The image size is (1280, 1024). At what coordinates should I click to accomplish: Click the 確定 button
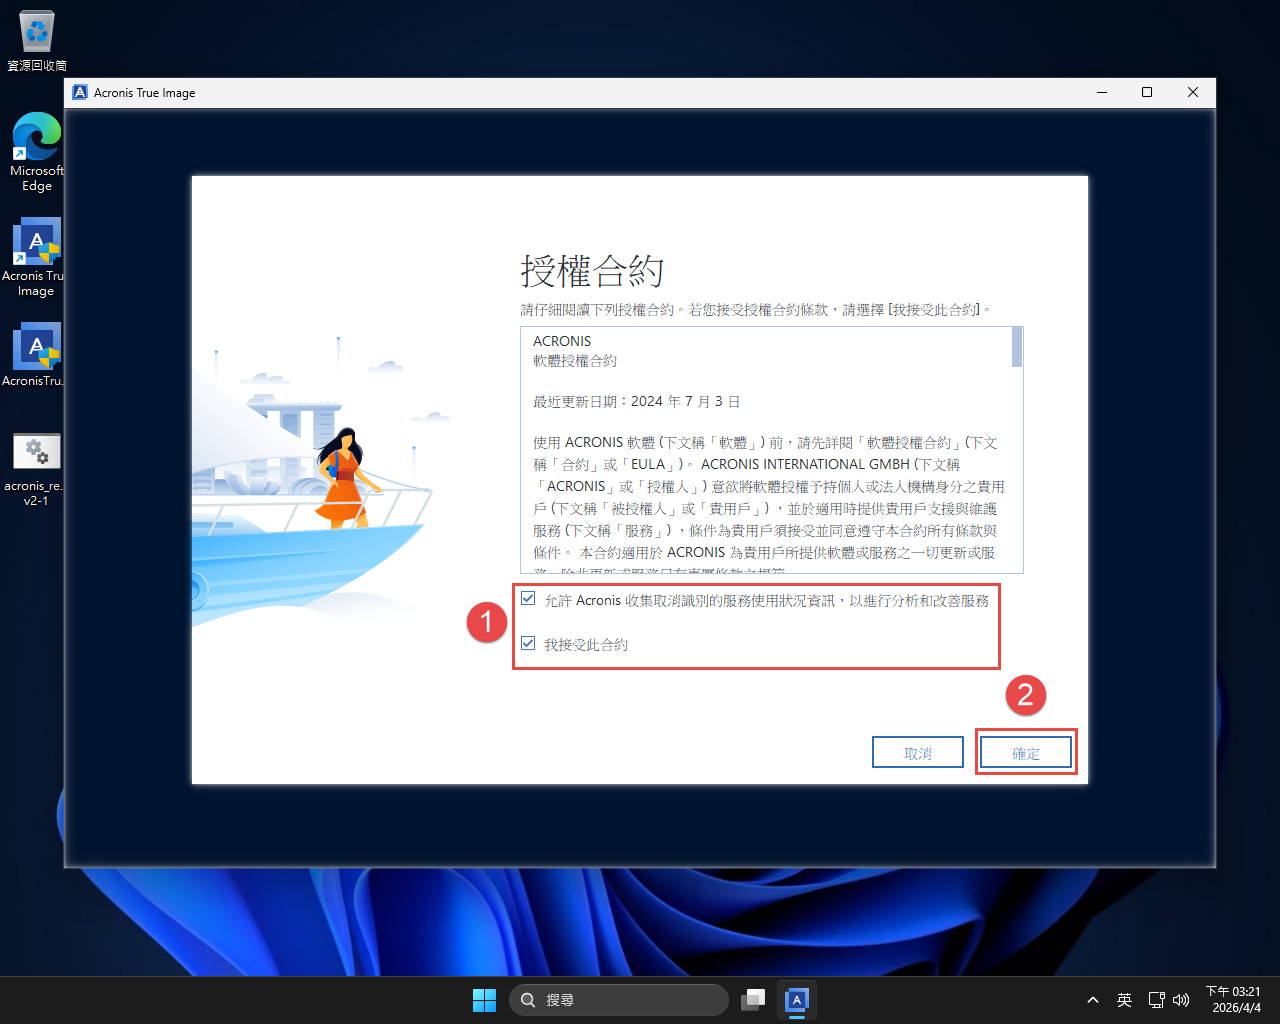(1026, 753)
